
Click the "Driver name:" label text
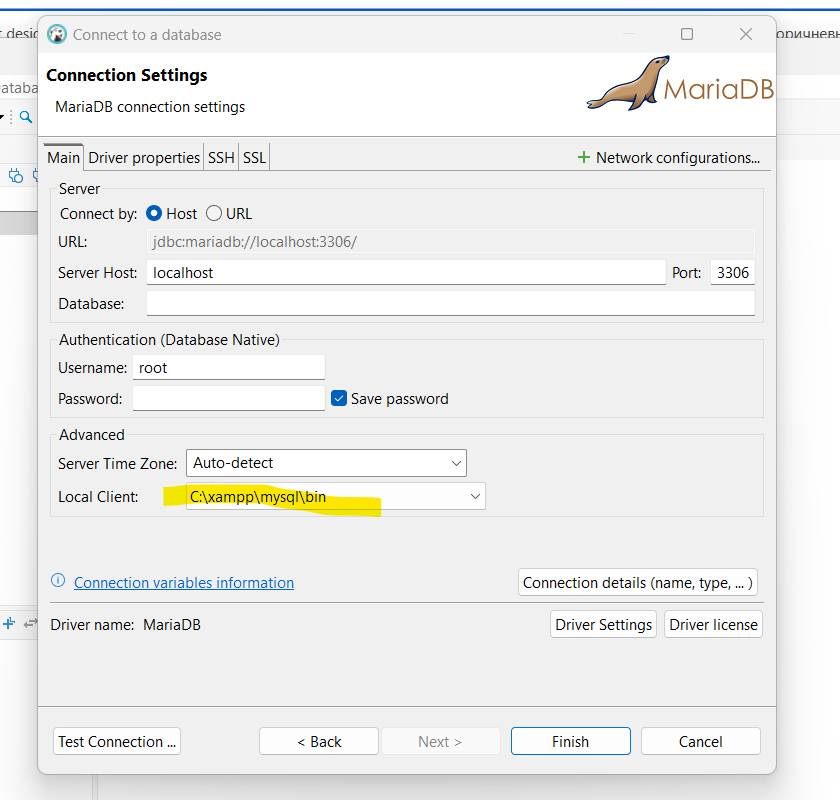pyautogui.click(x=92, y=625)
